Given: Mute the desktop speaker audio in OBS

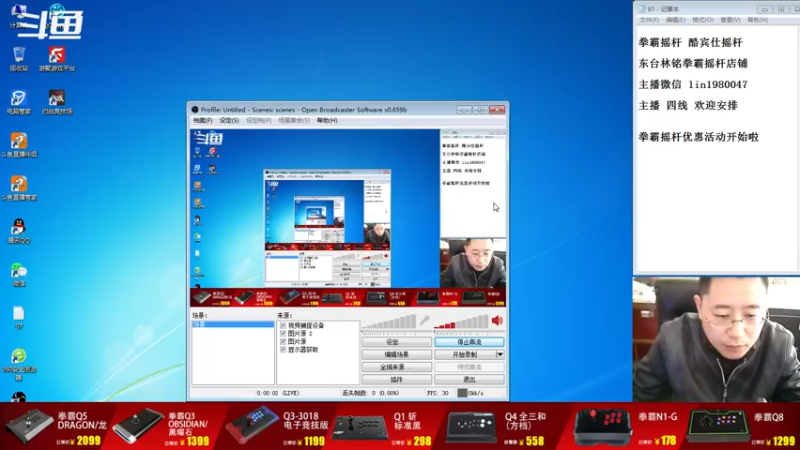Looking at the screenshot, I should pos(497,320).
